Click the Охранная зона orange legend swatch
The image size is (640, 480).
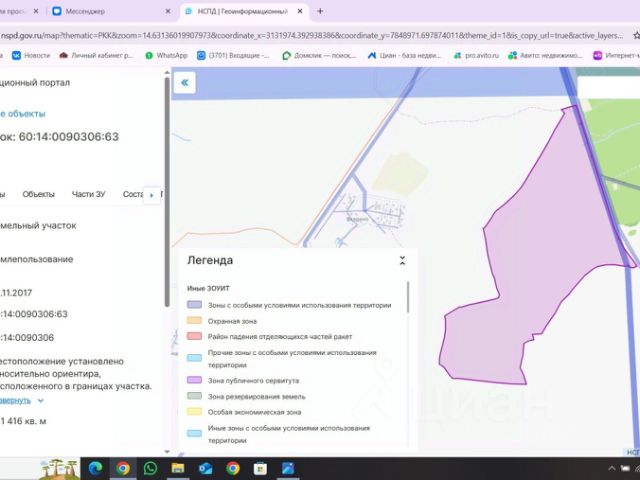(x=194, y=321)
